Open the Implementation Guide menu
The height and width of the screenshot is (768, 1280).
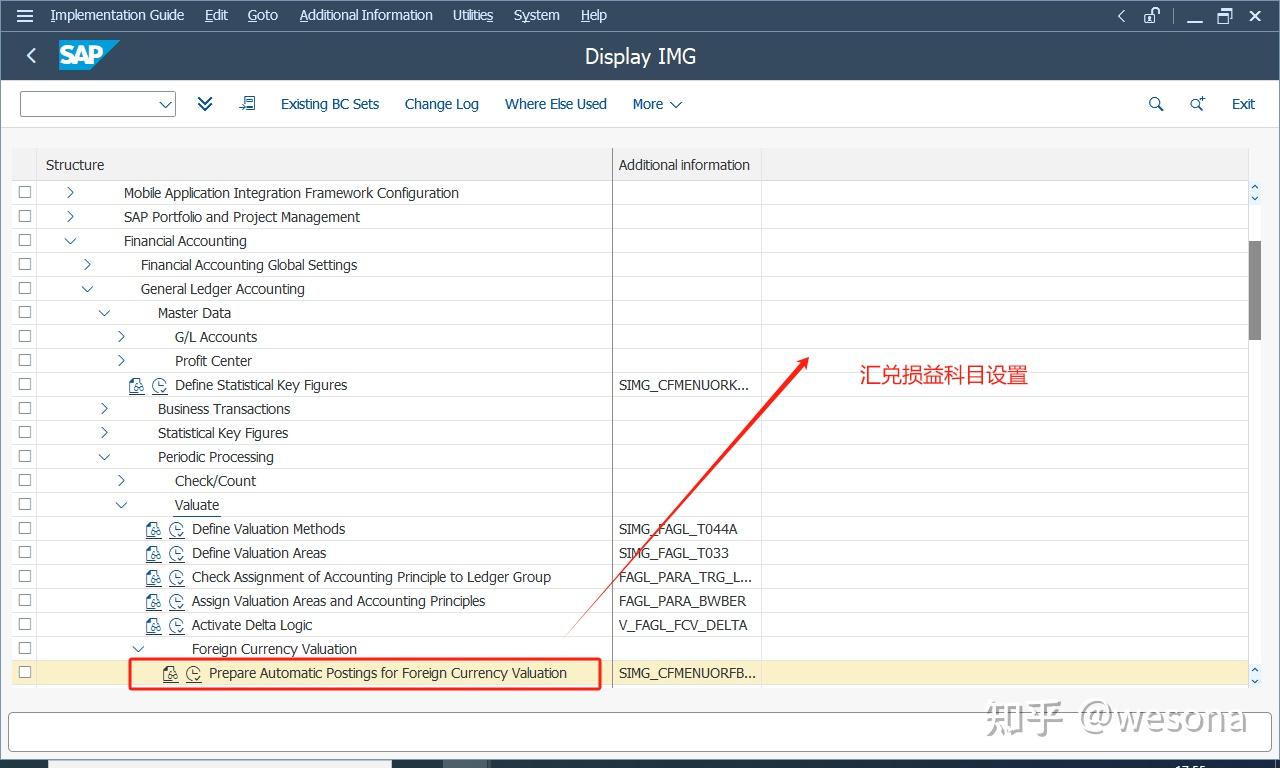(x=117, y=15)
